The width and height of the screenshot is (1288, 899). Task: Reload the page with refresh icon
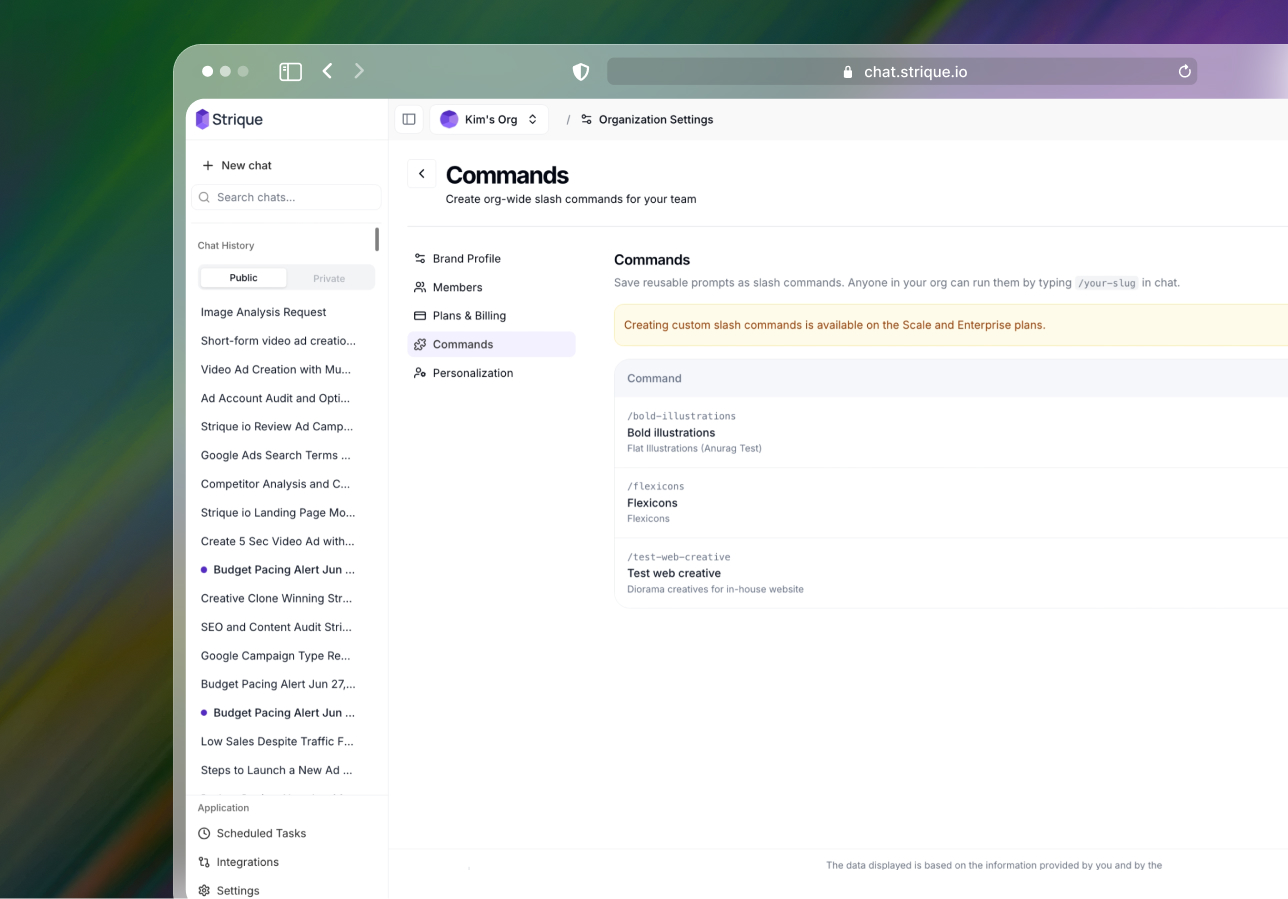[1185, 71]
